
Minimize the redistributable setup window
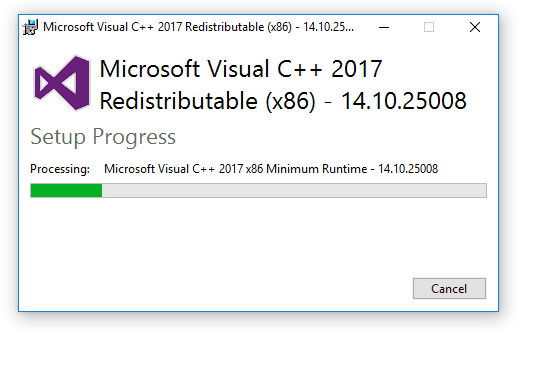click(x=384, y=27)
